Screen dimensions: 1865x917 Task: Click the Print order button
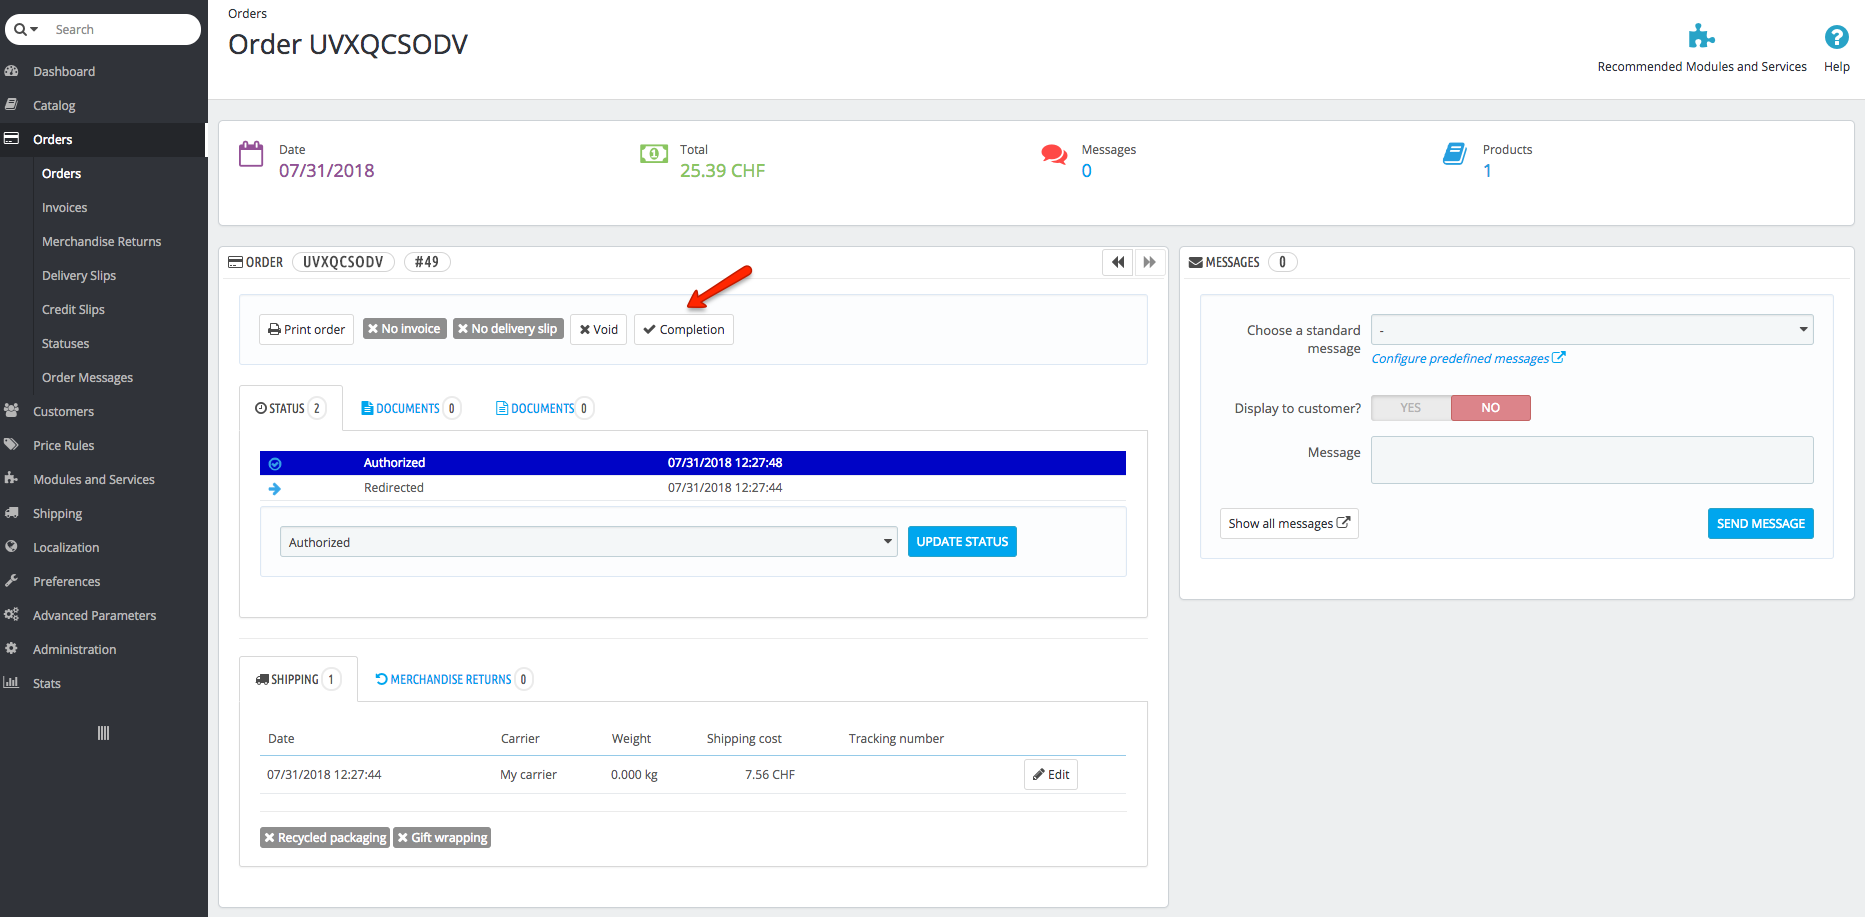click(306, 329)
